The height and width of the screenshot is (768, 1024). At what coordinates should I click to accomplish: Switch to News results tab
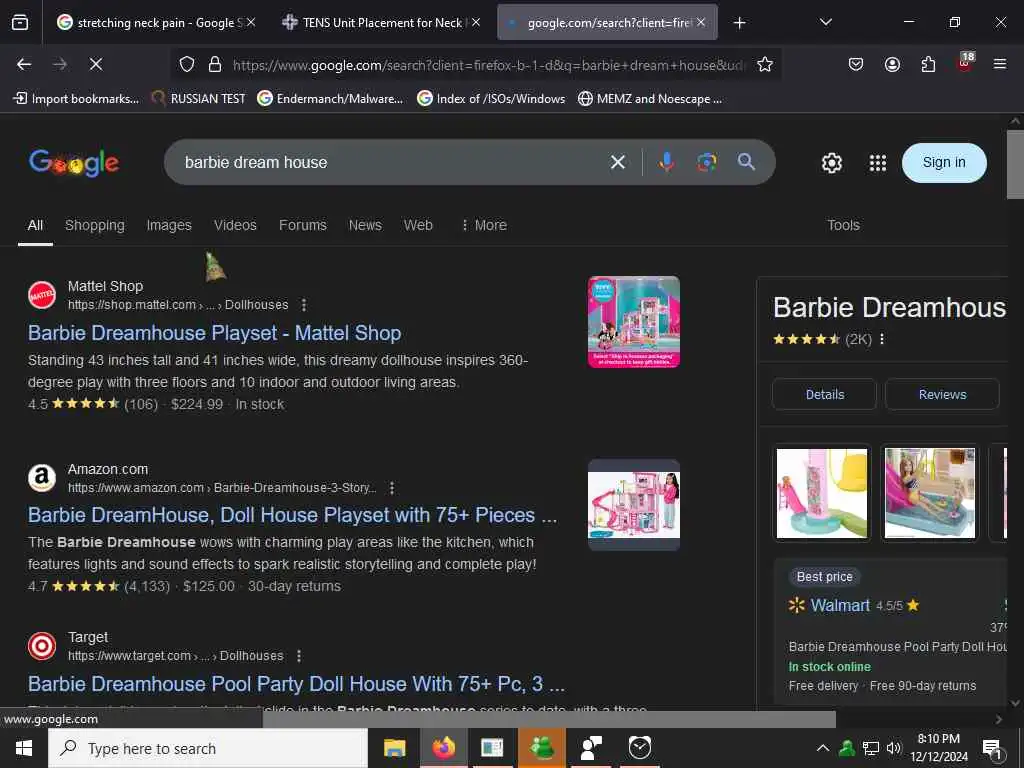click(365, 225)
